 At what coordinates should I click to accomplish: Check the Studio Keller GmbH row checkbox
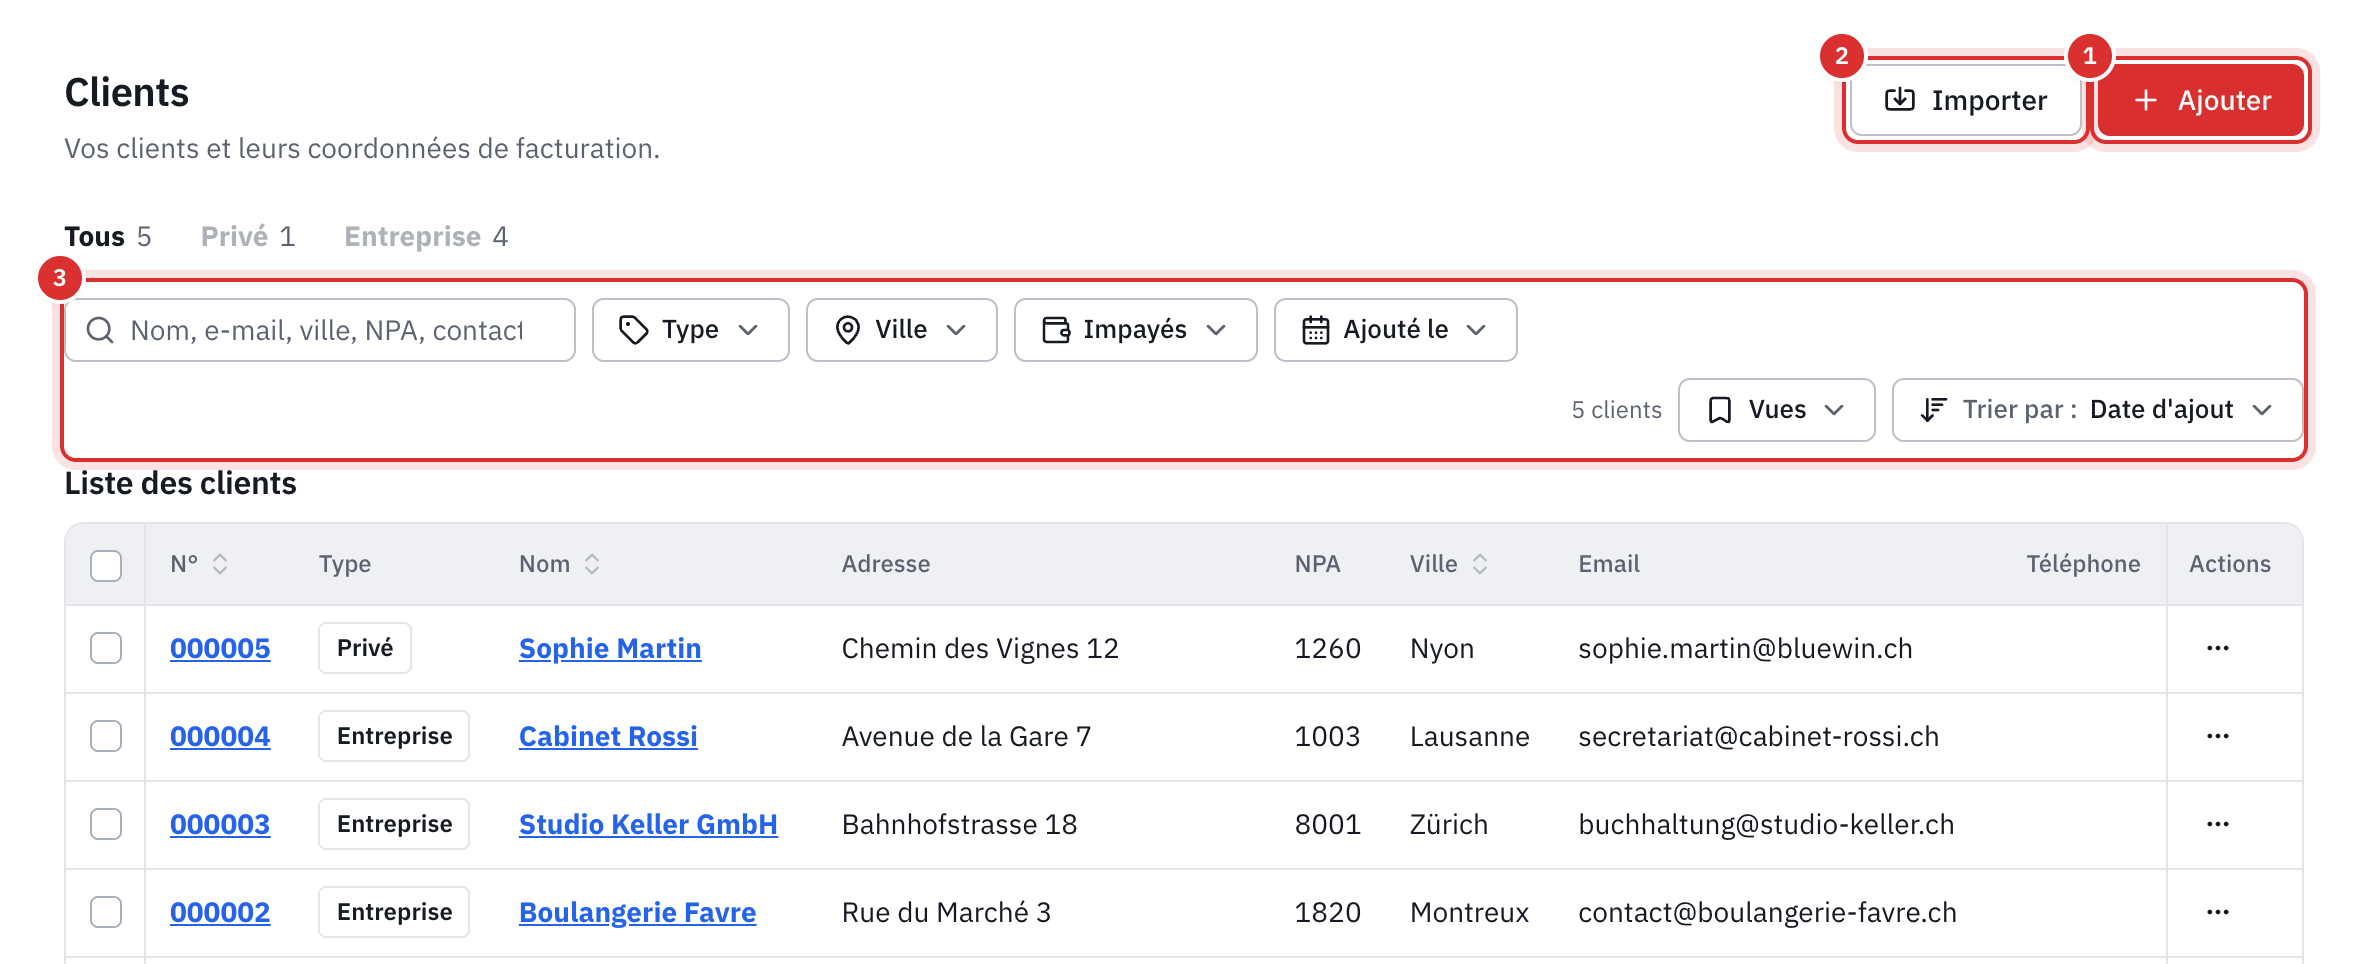point(106,824)
